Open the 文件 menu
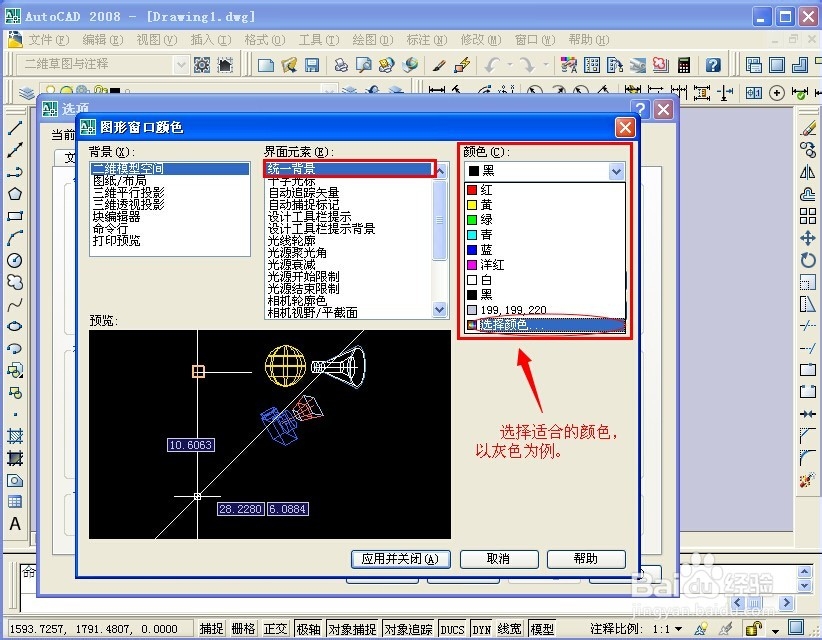The height and width of the screenshot is (640, 822). tap(48, 40)
